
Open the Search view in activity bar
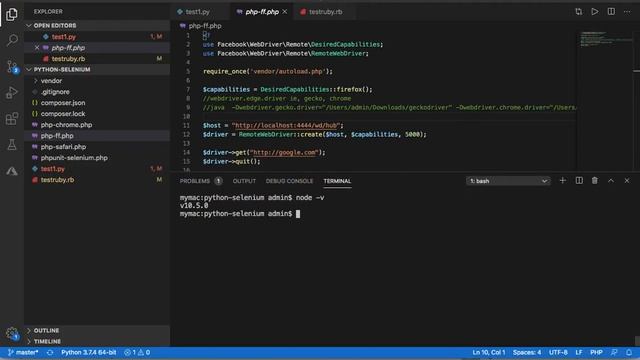click(x=12, y=40)
